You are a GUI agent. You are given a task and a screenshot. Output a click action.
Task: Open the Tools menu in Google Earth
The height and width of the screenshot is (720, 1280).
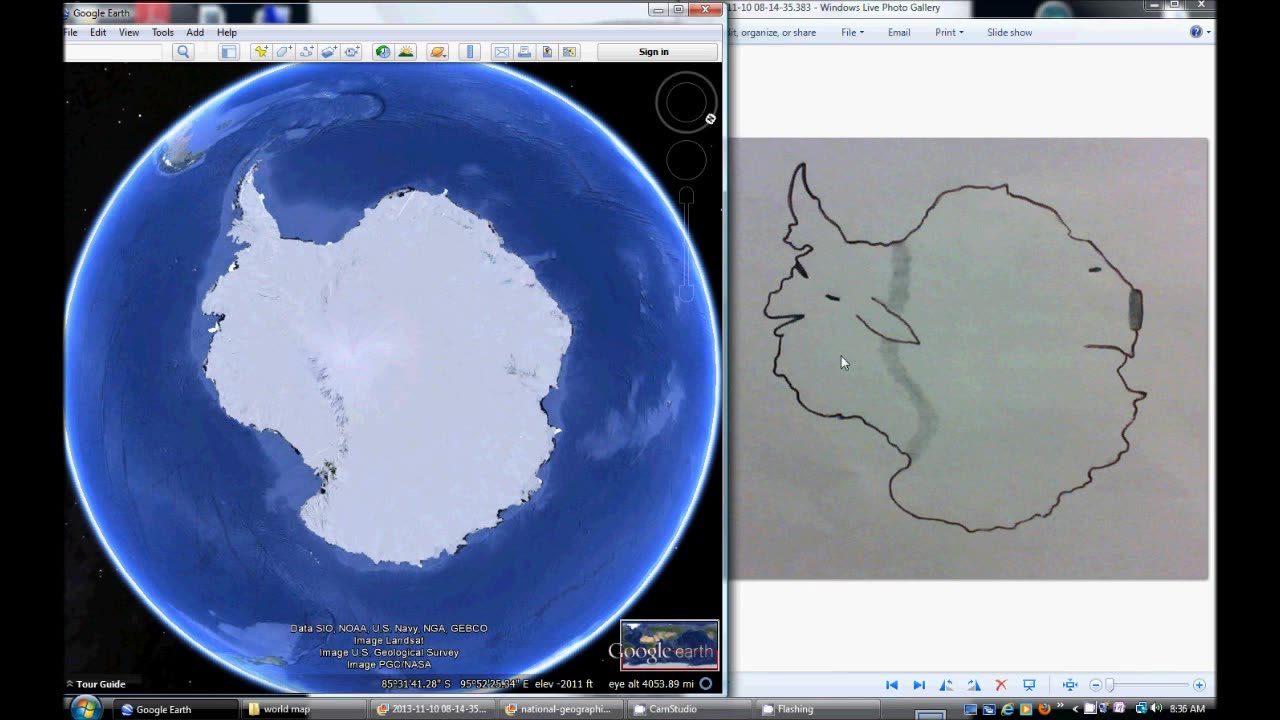pos(163,32)
